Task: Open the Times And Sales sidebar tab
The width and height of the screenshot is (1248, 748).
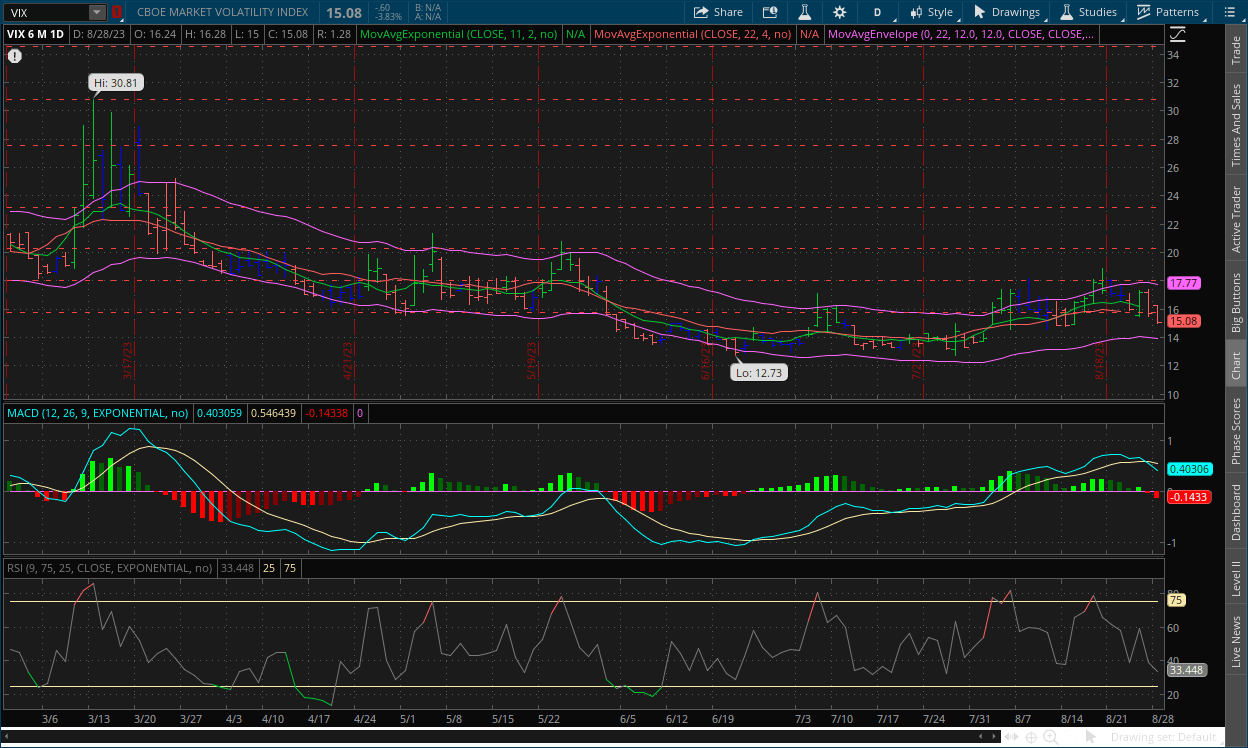Action: click(x=1237, y=125)
